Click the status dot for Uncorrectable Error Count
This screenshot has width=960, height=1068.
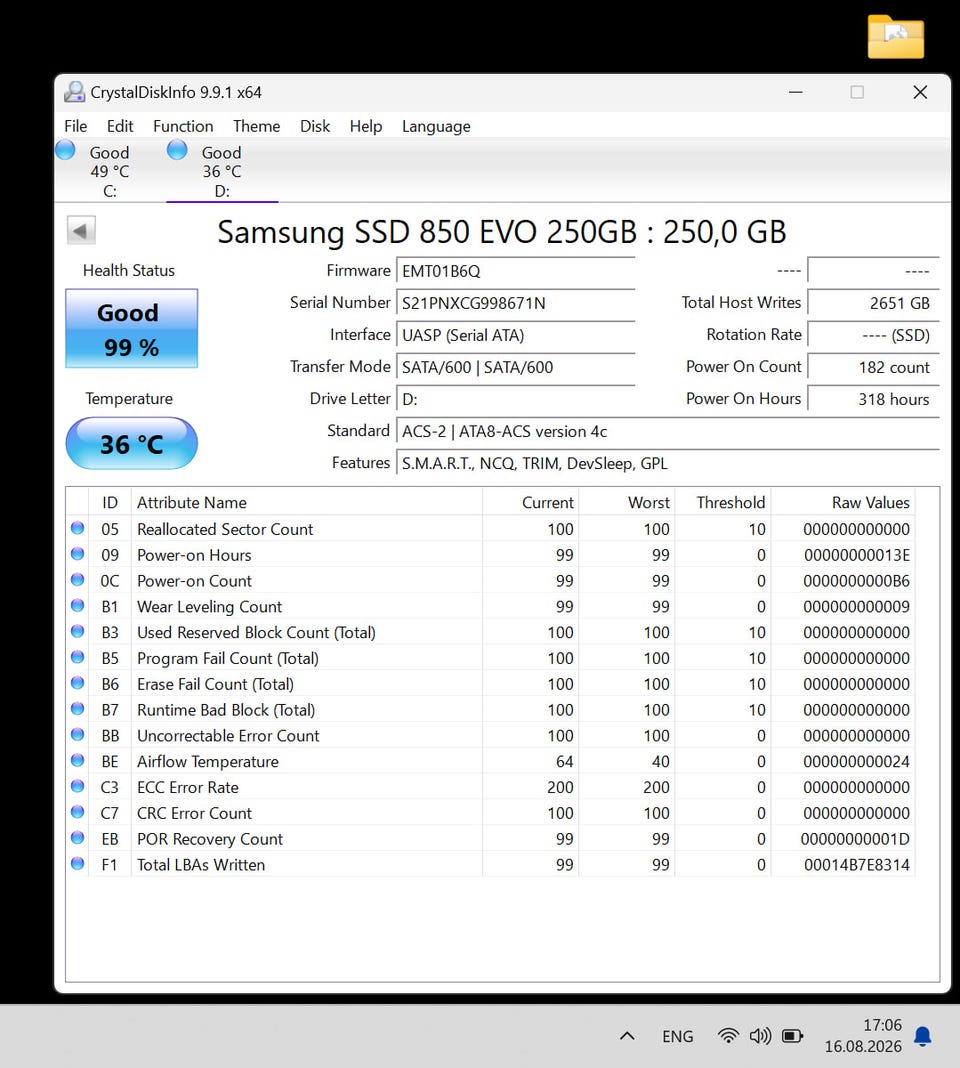(x=78, y=734)
